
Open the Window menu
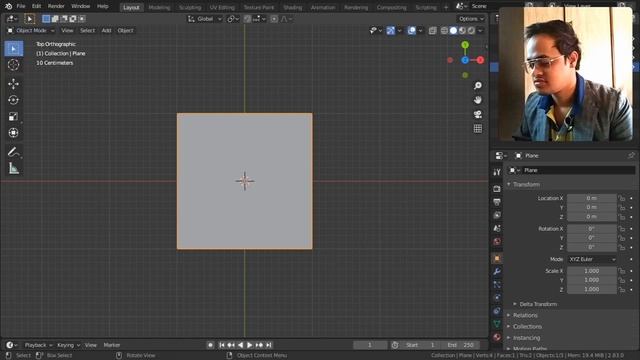80,7
